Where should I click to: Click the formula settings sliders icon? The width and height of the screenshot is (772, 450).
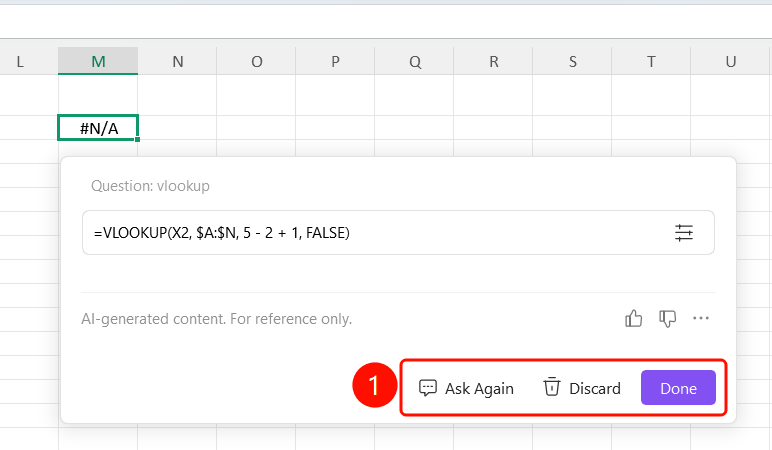tap(684, 232)
